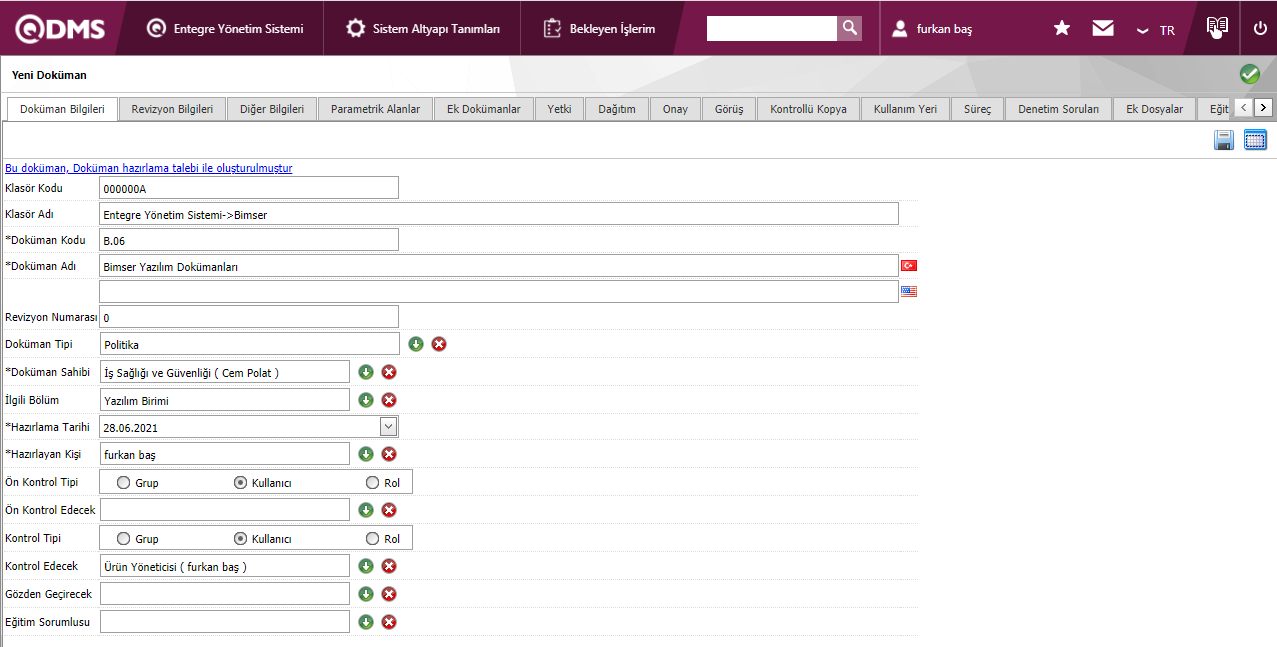Switch to the Revizyon Bilgileri tab

tap(172, 109)
